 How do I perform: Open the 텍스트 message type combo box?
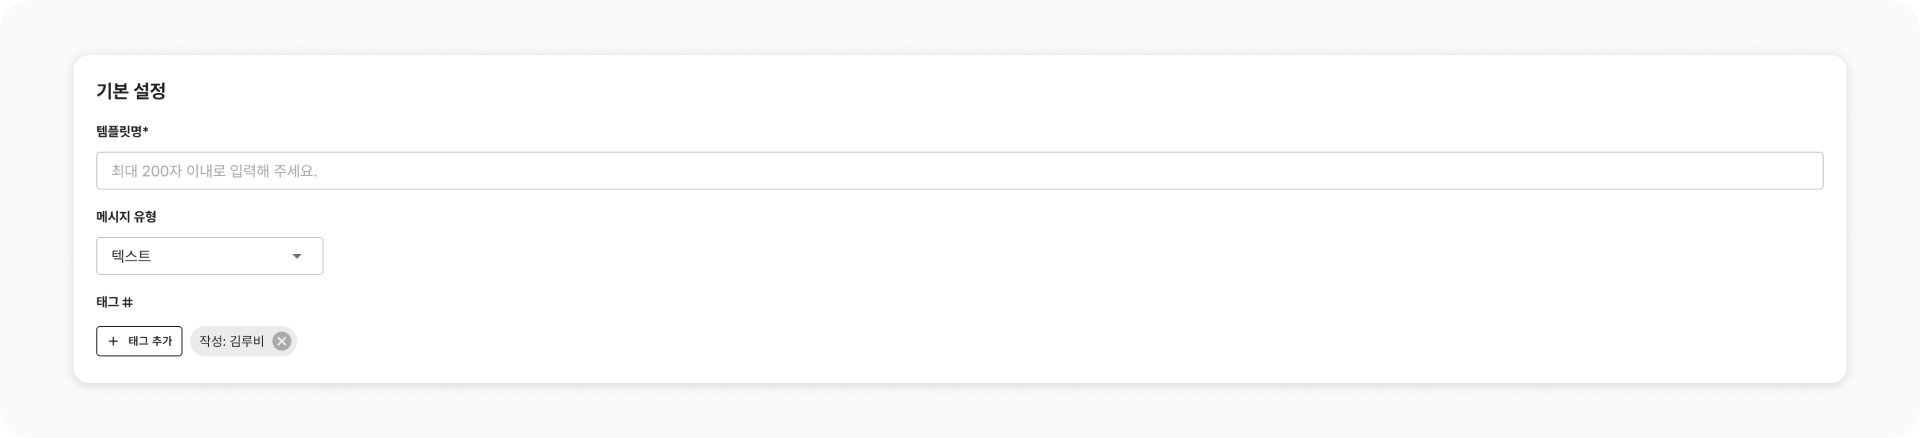[x=209, y=256]
